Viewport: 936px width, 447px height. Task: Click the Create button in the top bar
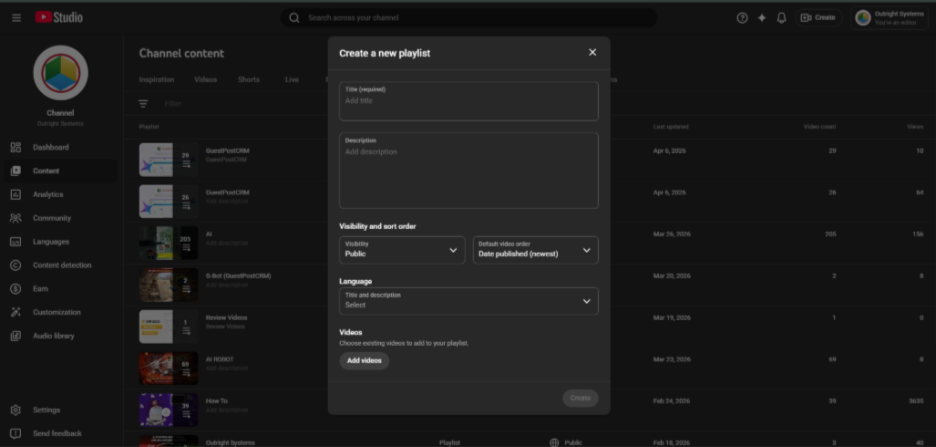pyautogui.click(x=818, y=18)
